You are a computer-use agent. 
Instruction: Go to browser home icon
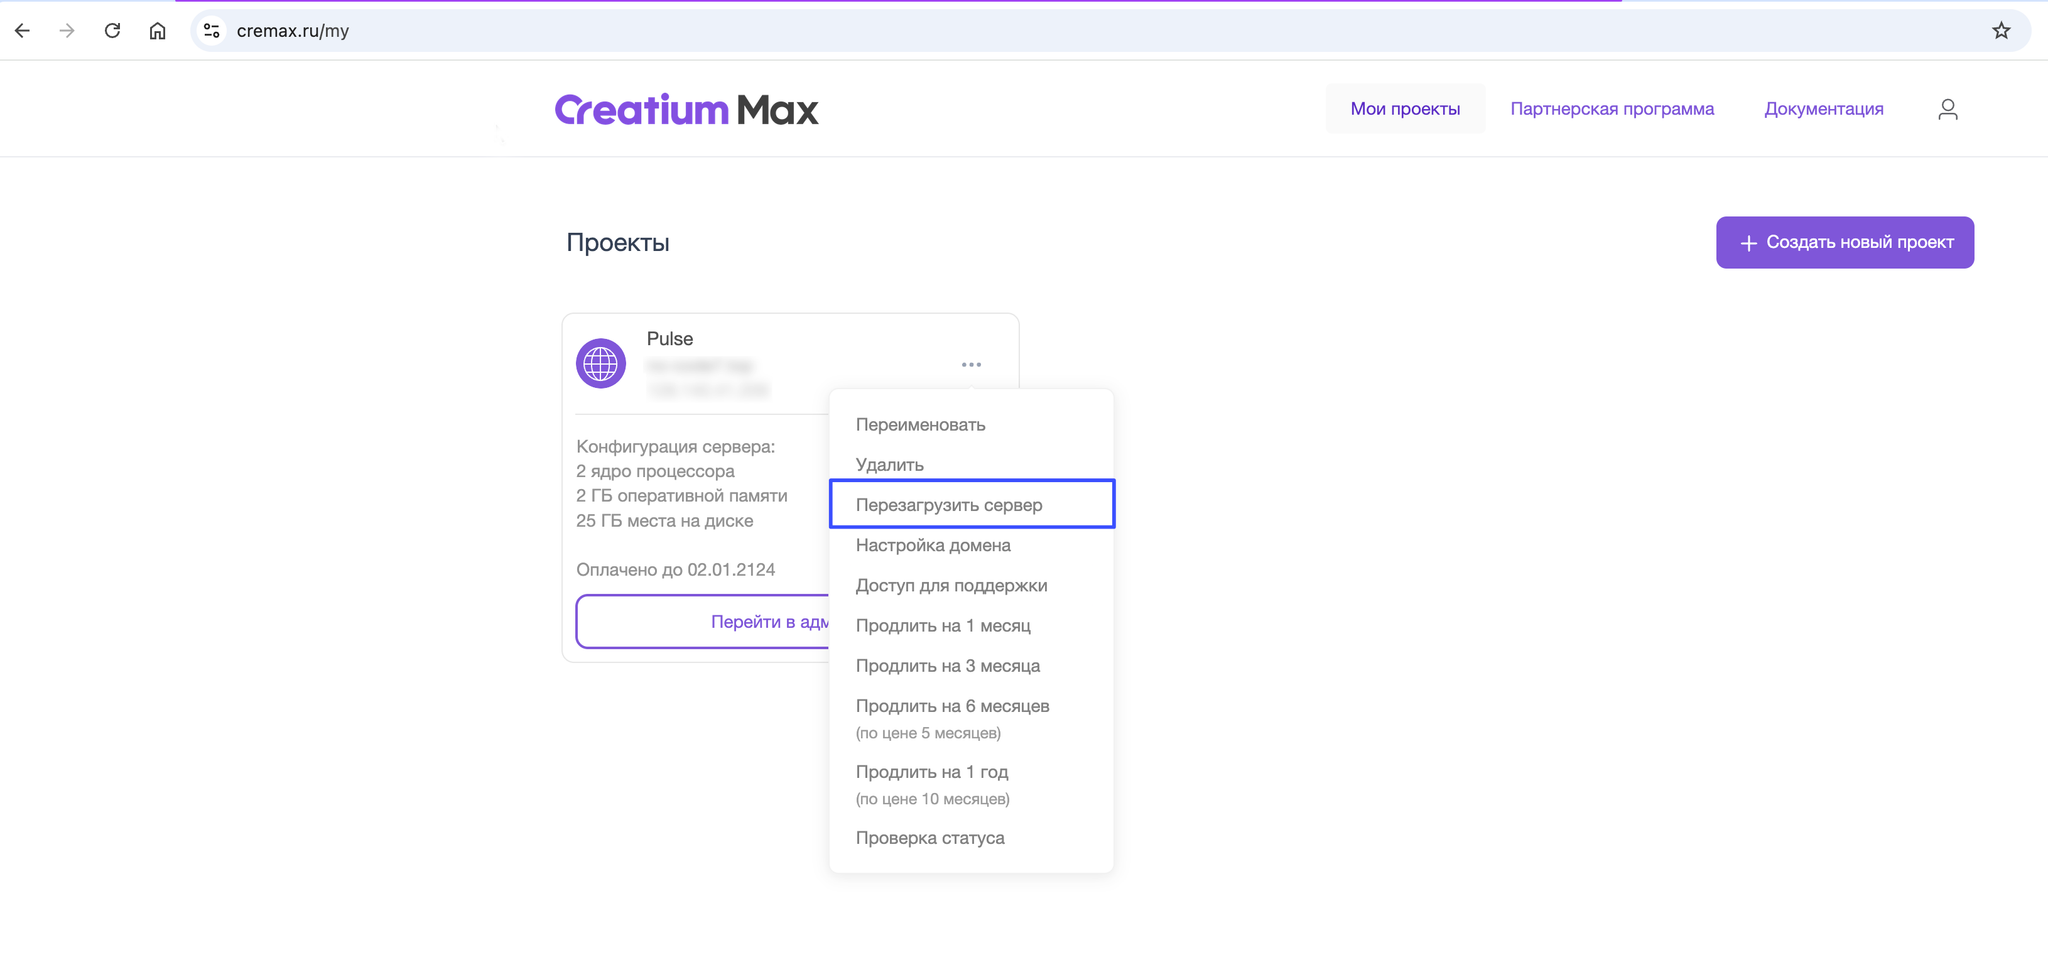coord(157,31)
